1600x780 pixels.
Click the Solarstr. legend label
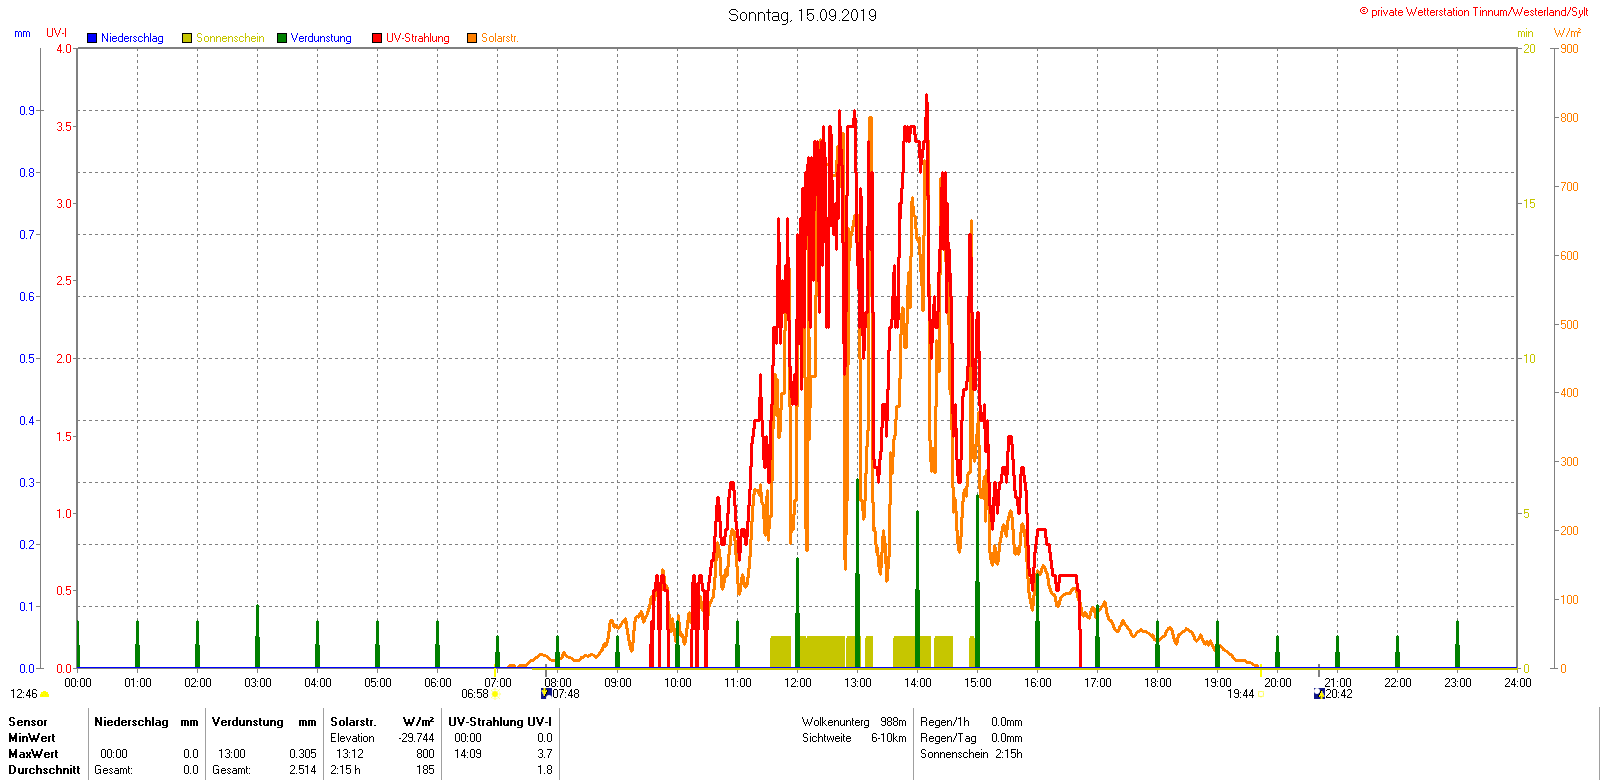coord(499,38)
